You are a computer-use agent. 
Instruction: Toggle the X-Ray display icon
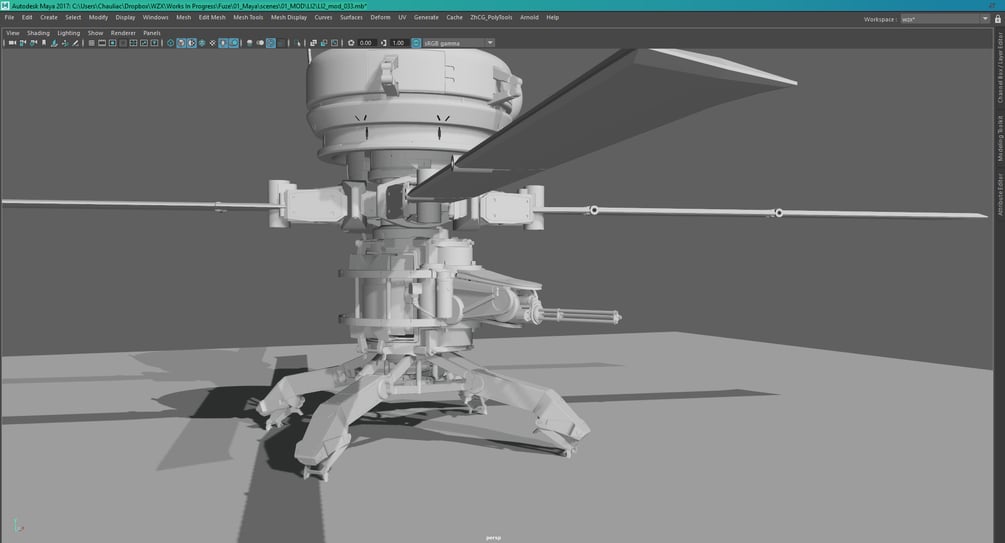pyautogui.click(x=313, y=43)
